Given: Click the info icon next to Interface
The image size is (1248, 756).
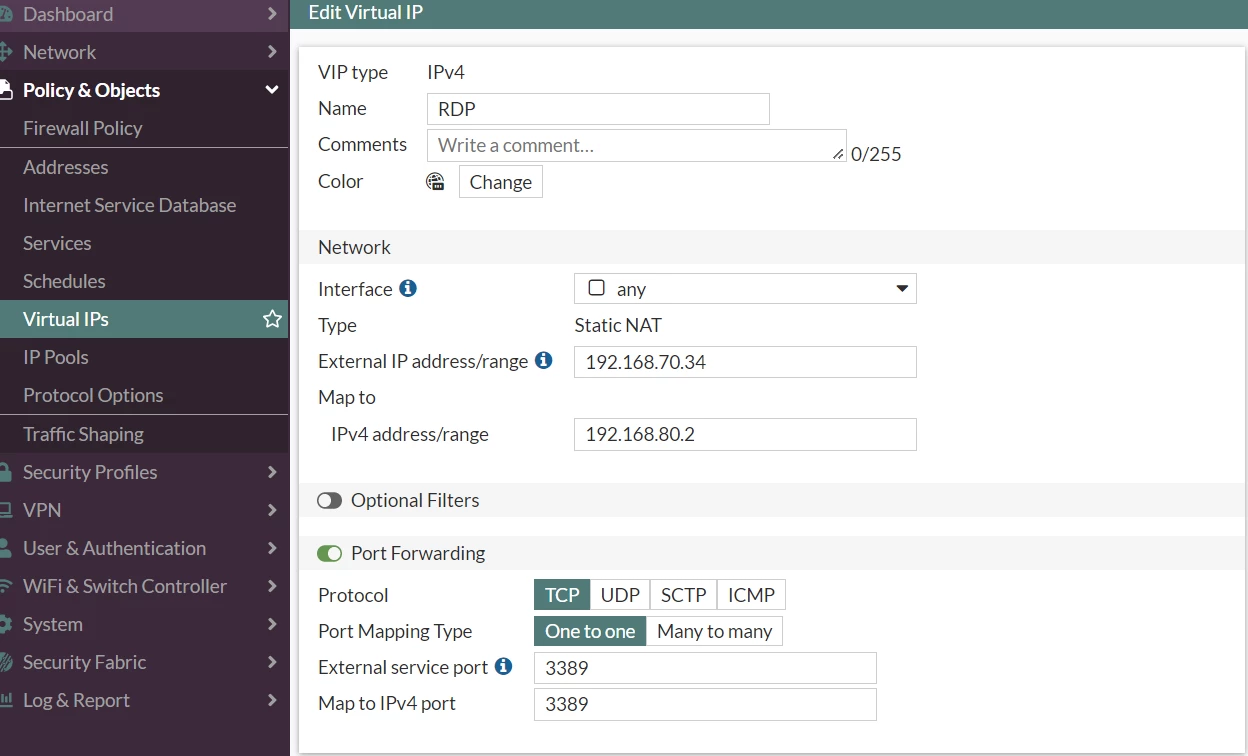Looking at the screenshot, I should 408,288.
